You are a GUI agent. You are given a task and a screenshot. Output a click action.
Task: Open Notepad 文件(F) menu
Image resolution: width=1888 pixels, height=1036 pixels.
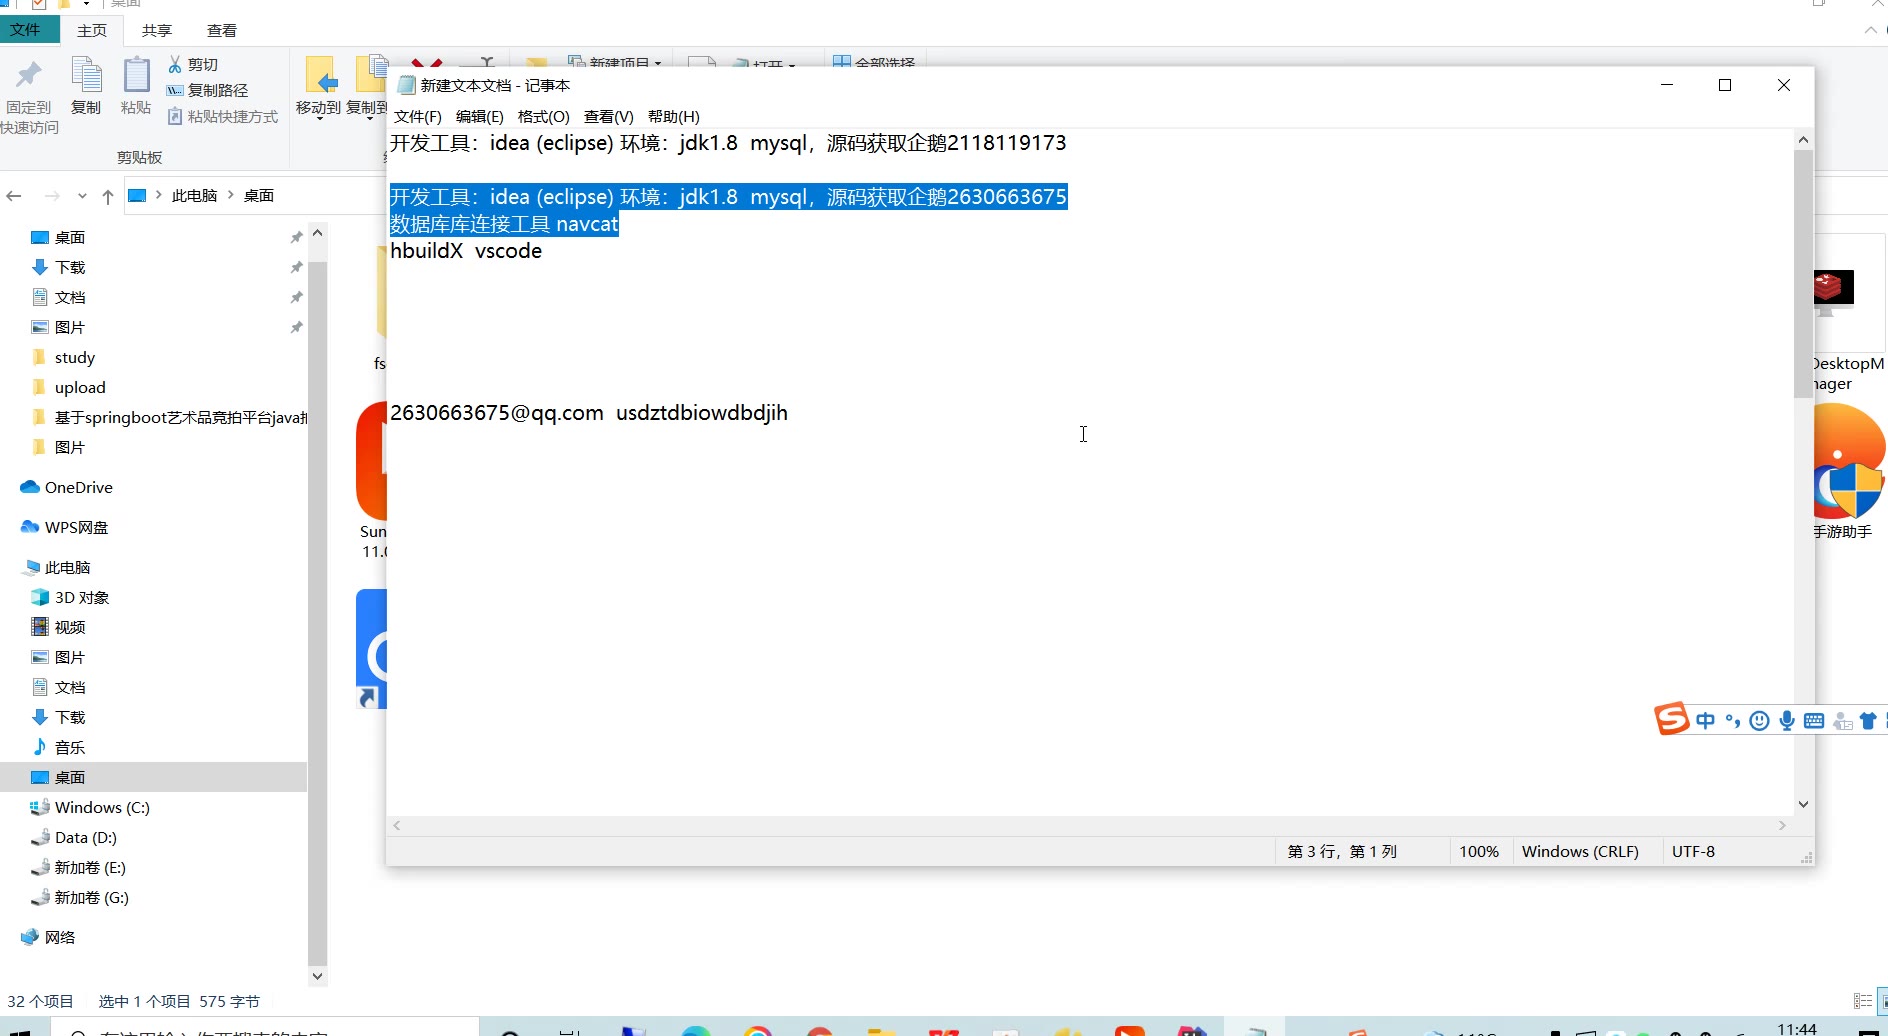tap(418, 116)
